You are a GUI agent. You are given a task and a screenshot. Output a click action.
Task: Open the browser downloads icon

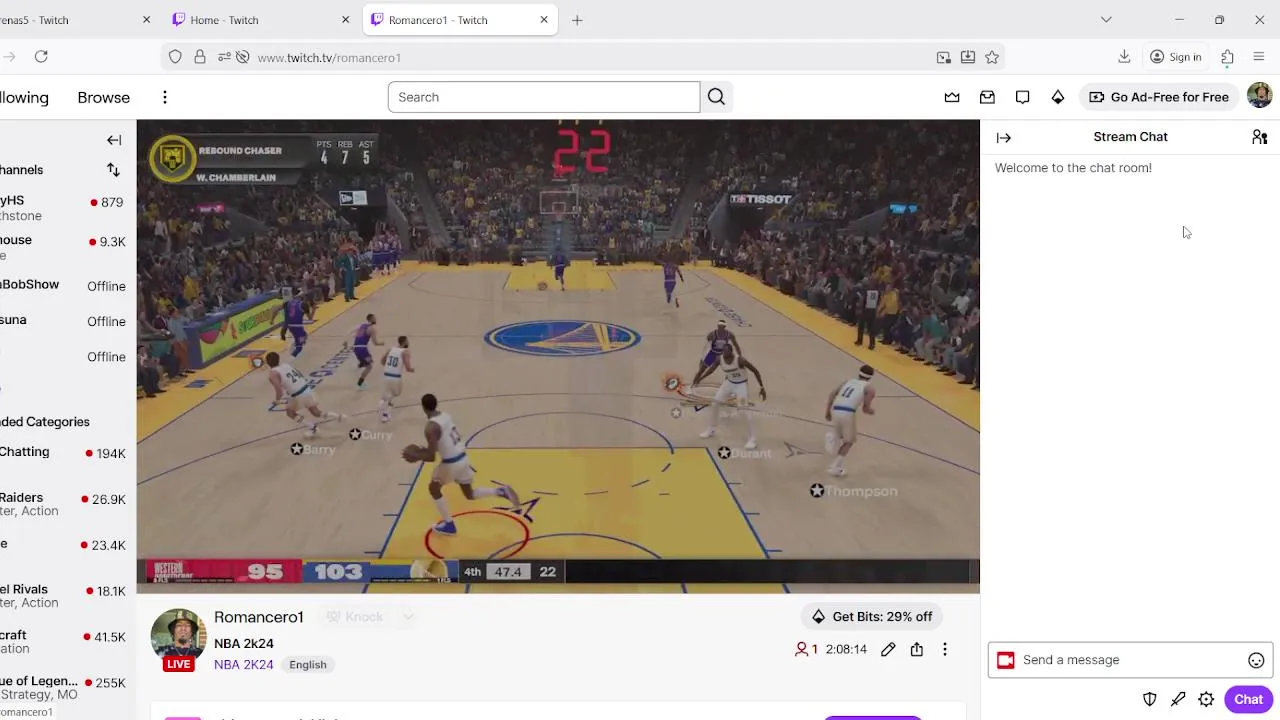pos(1124,57)
